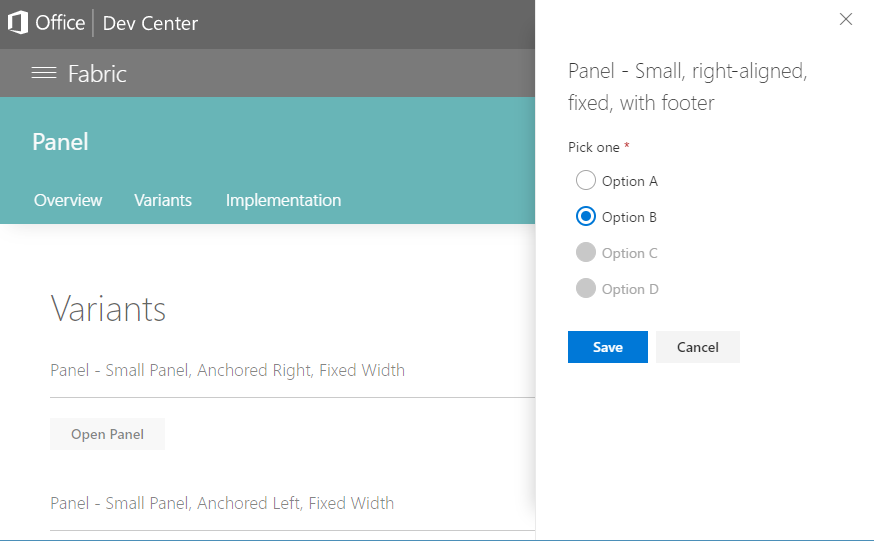
Task: Open the Implementation tab
Action: pos(283,200)
